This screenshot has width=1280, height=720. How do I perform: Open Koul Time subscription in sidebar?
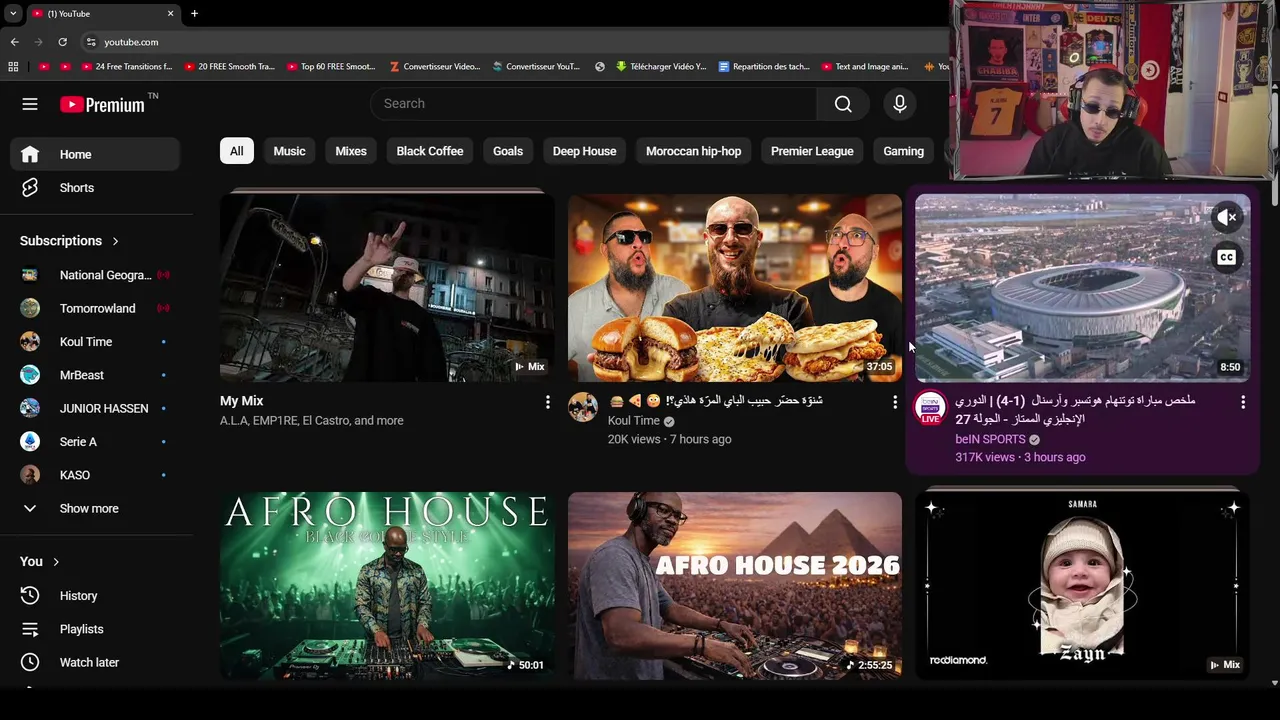point(95,342)
